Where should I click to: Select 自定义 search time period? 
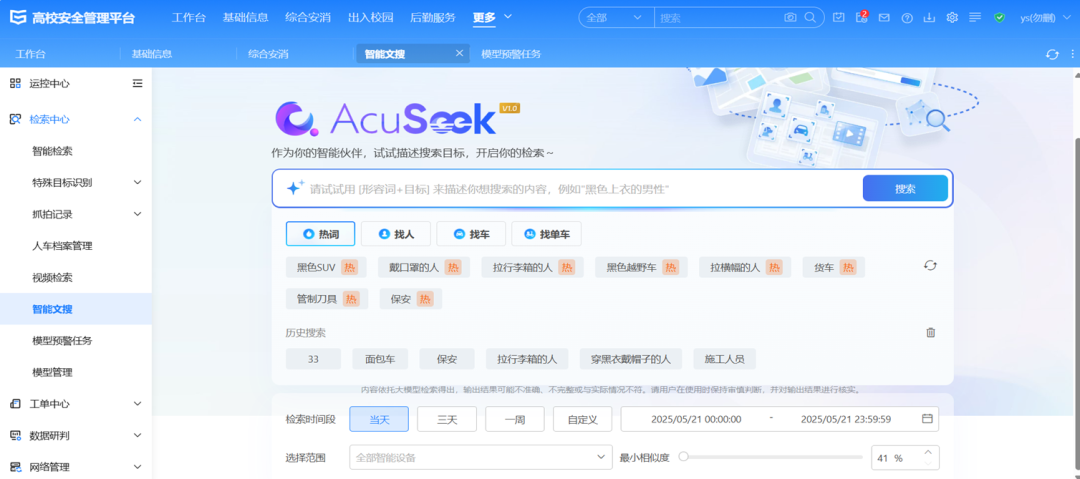point(582,419)
